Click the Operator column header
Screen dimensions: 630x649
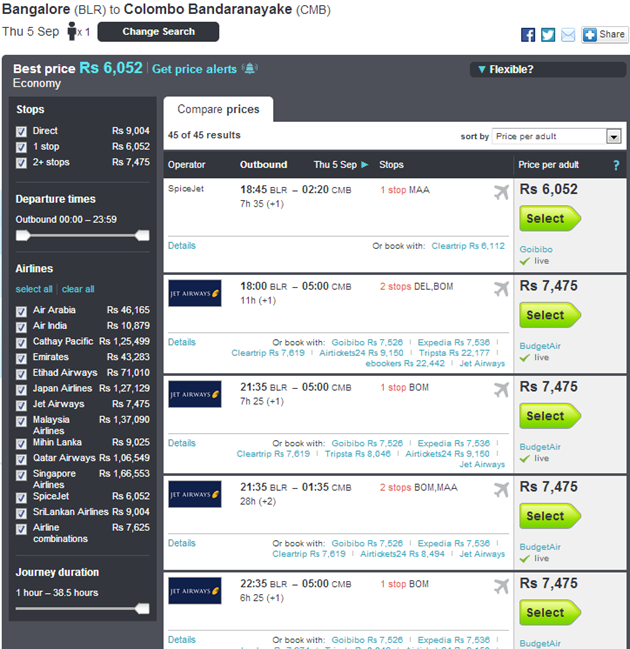(186, 165)
